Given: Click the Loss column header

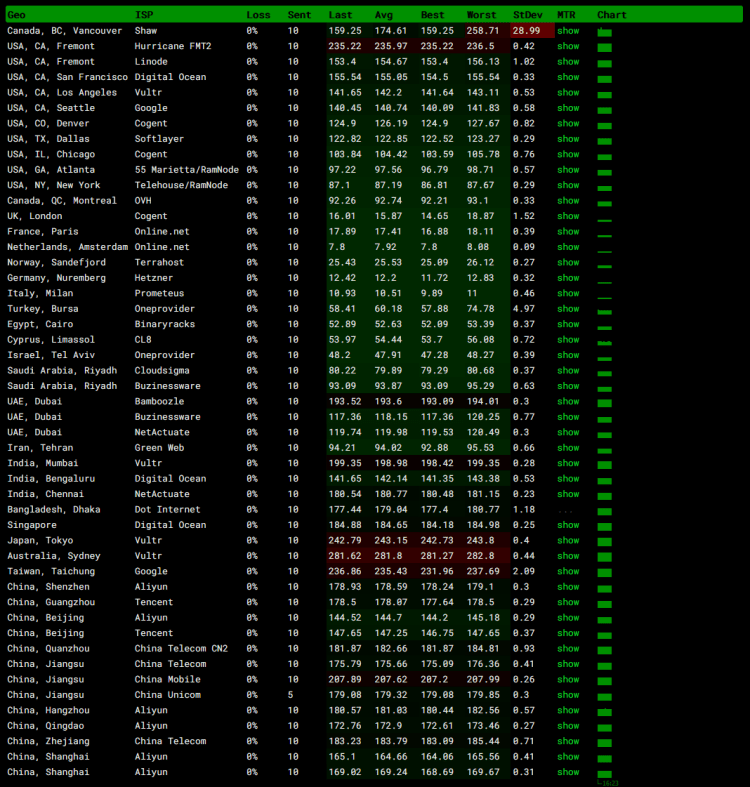Looking at the screenshot, I should tap(258, 15).
